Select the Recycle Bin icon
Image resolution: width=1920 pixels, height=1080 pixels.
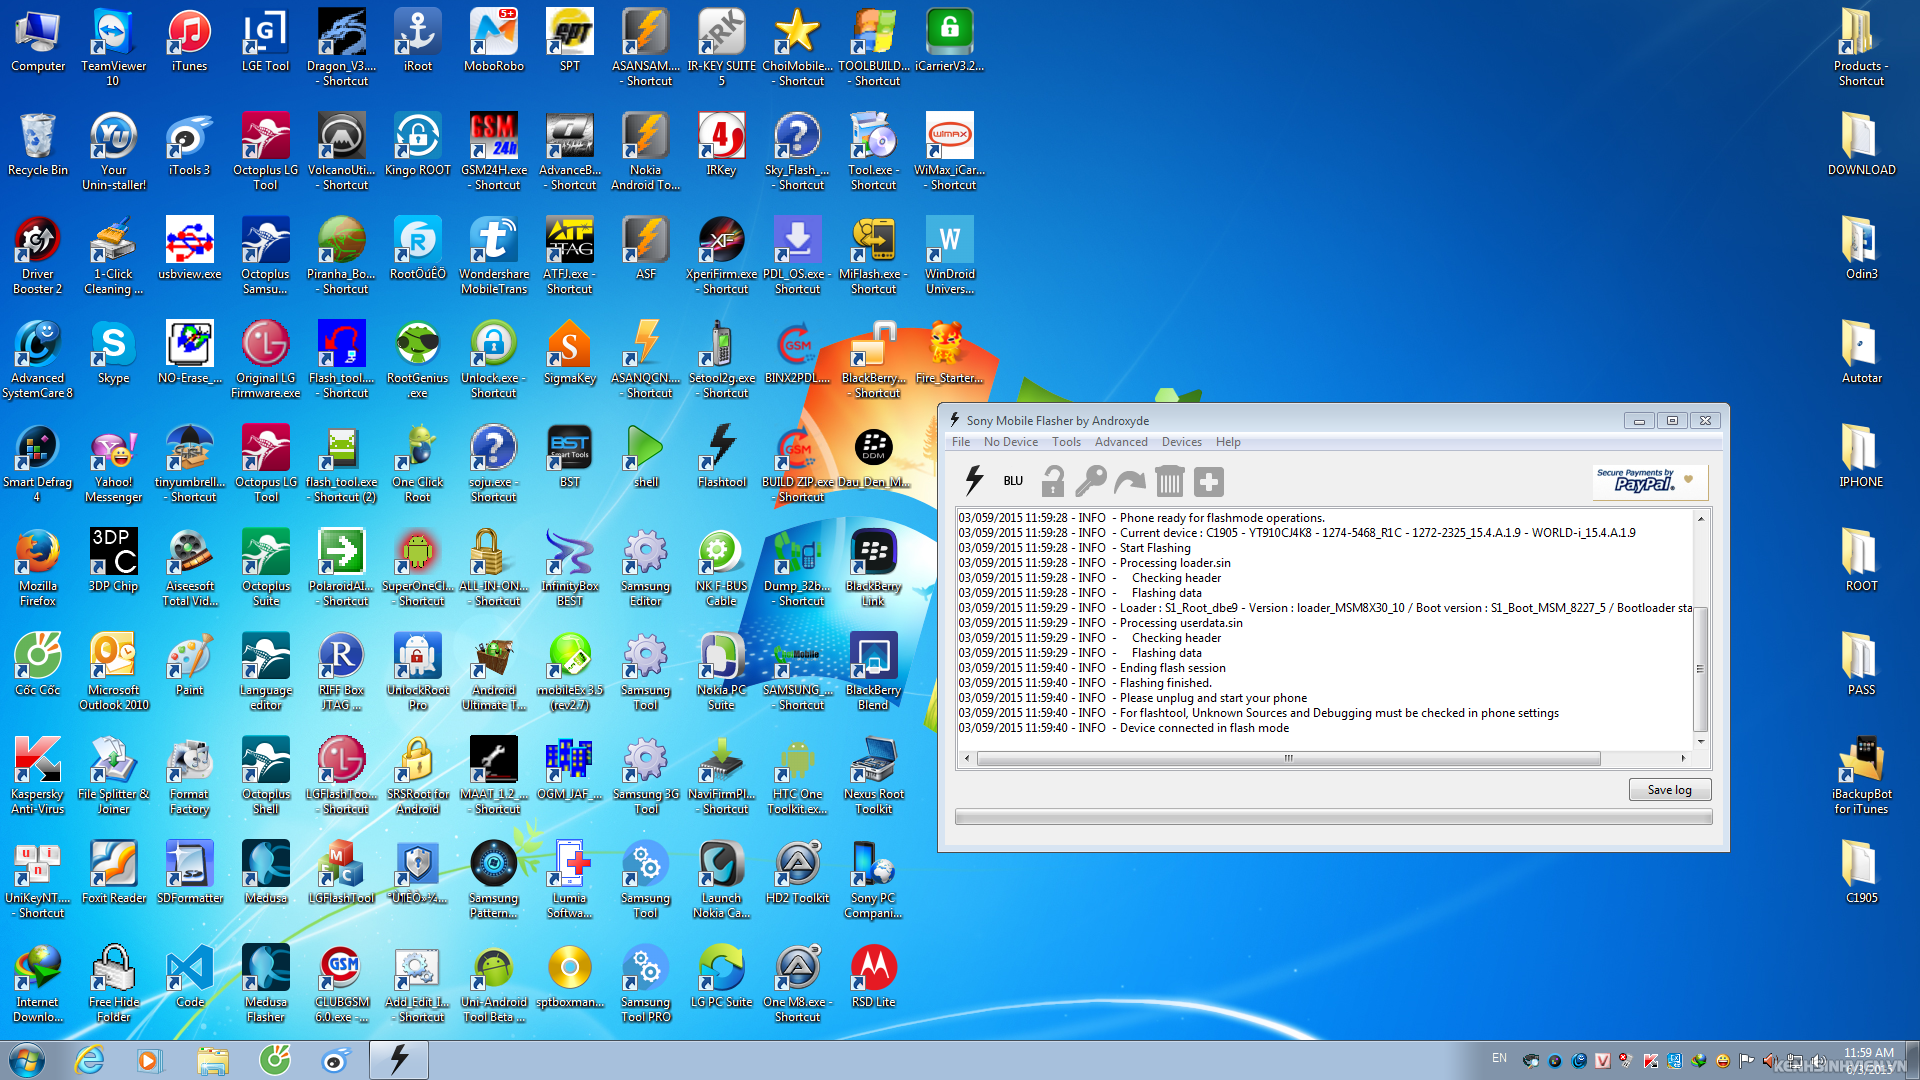(x=37, y=144)
